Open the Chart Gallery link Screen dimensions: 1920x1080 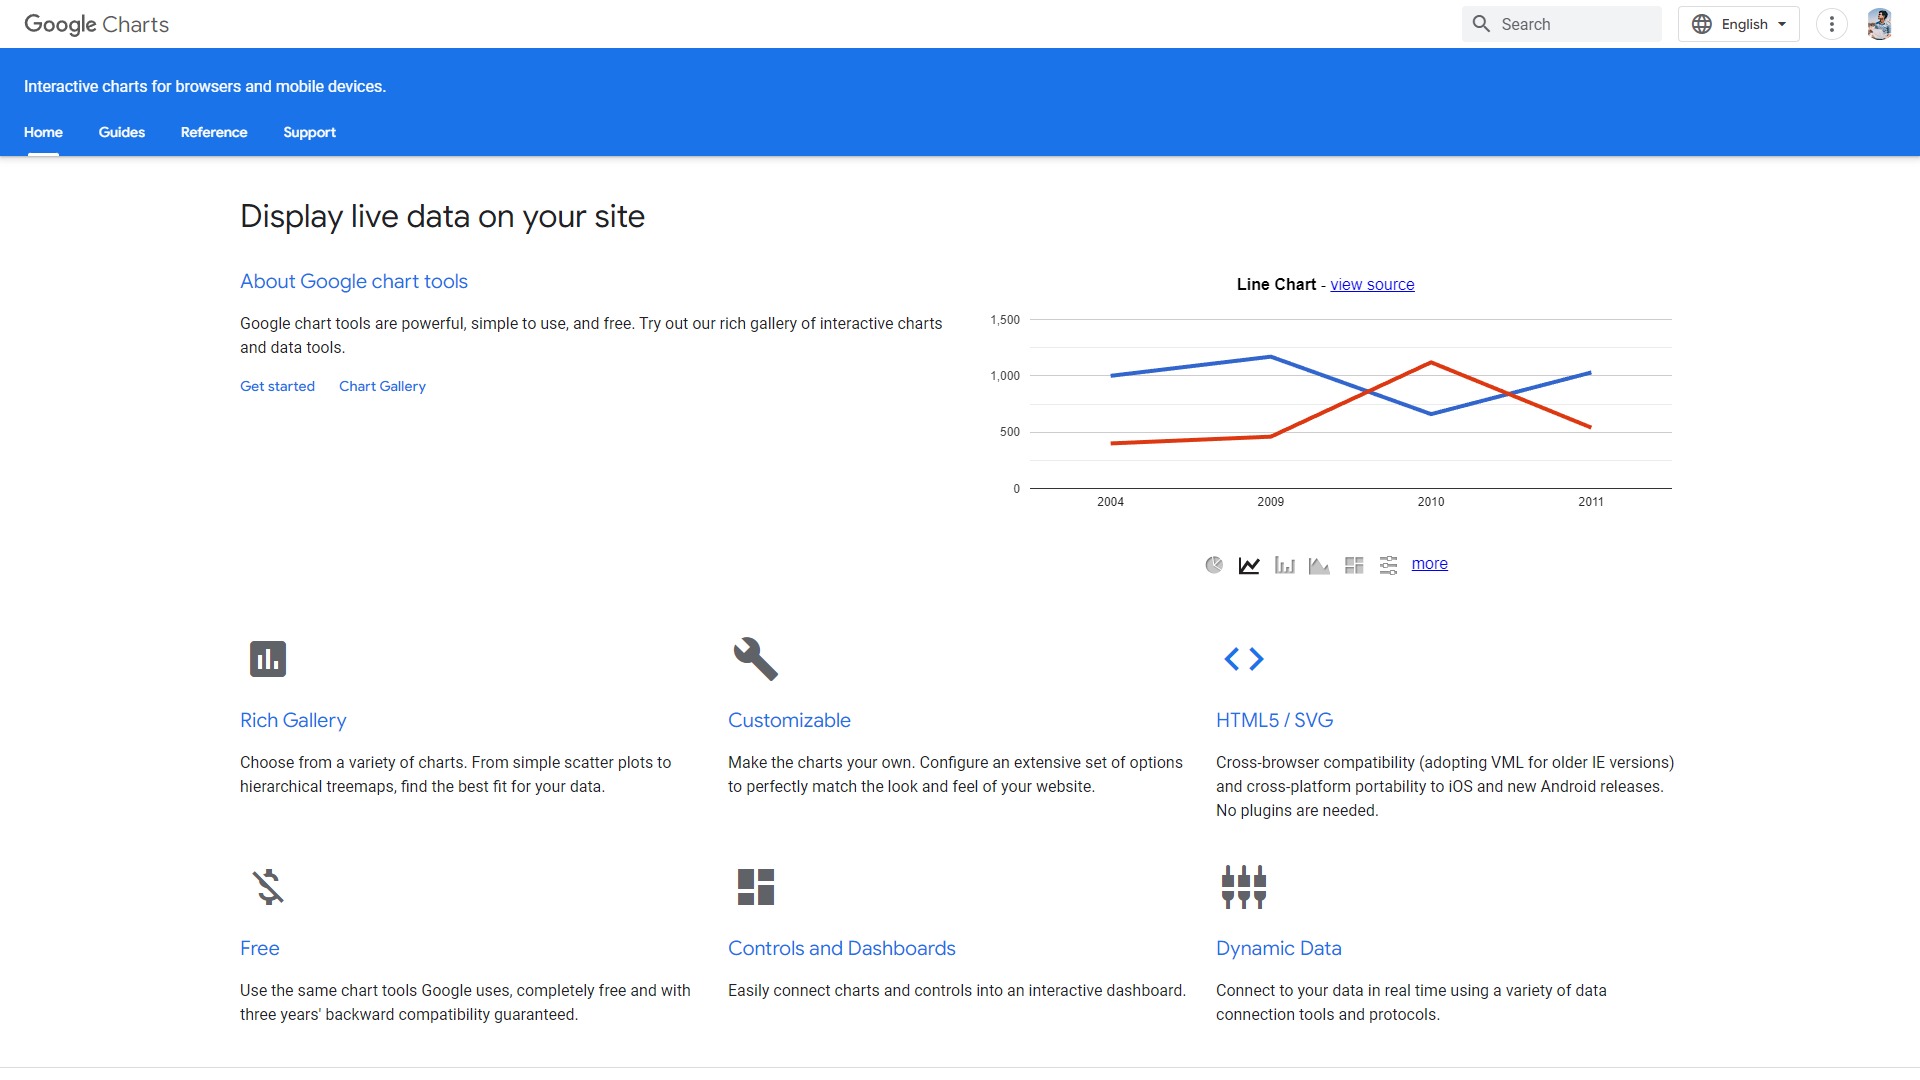[382, 386]
